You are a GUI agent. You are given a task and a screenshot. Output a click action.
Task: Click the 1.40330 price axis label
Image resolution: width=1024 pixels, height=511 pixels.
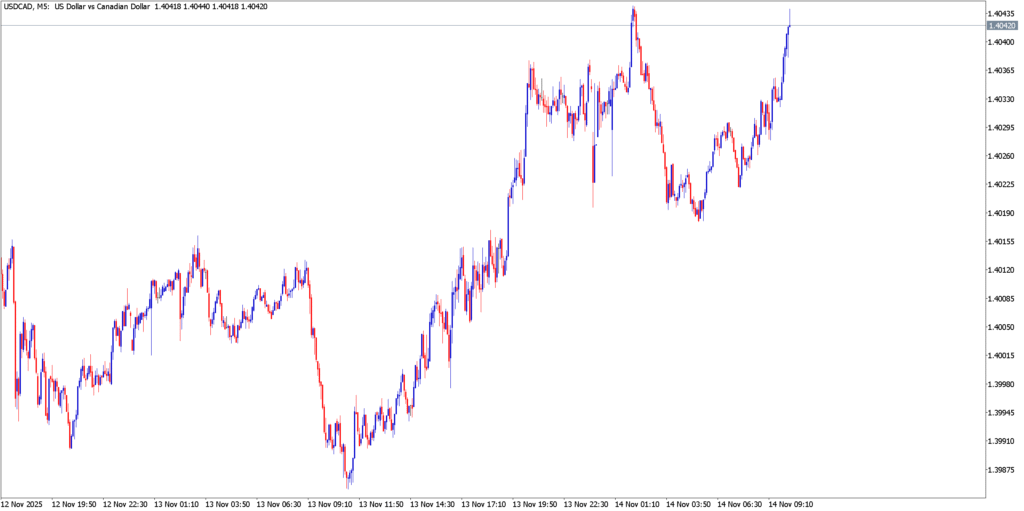click(x=1001, y=99)
